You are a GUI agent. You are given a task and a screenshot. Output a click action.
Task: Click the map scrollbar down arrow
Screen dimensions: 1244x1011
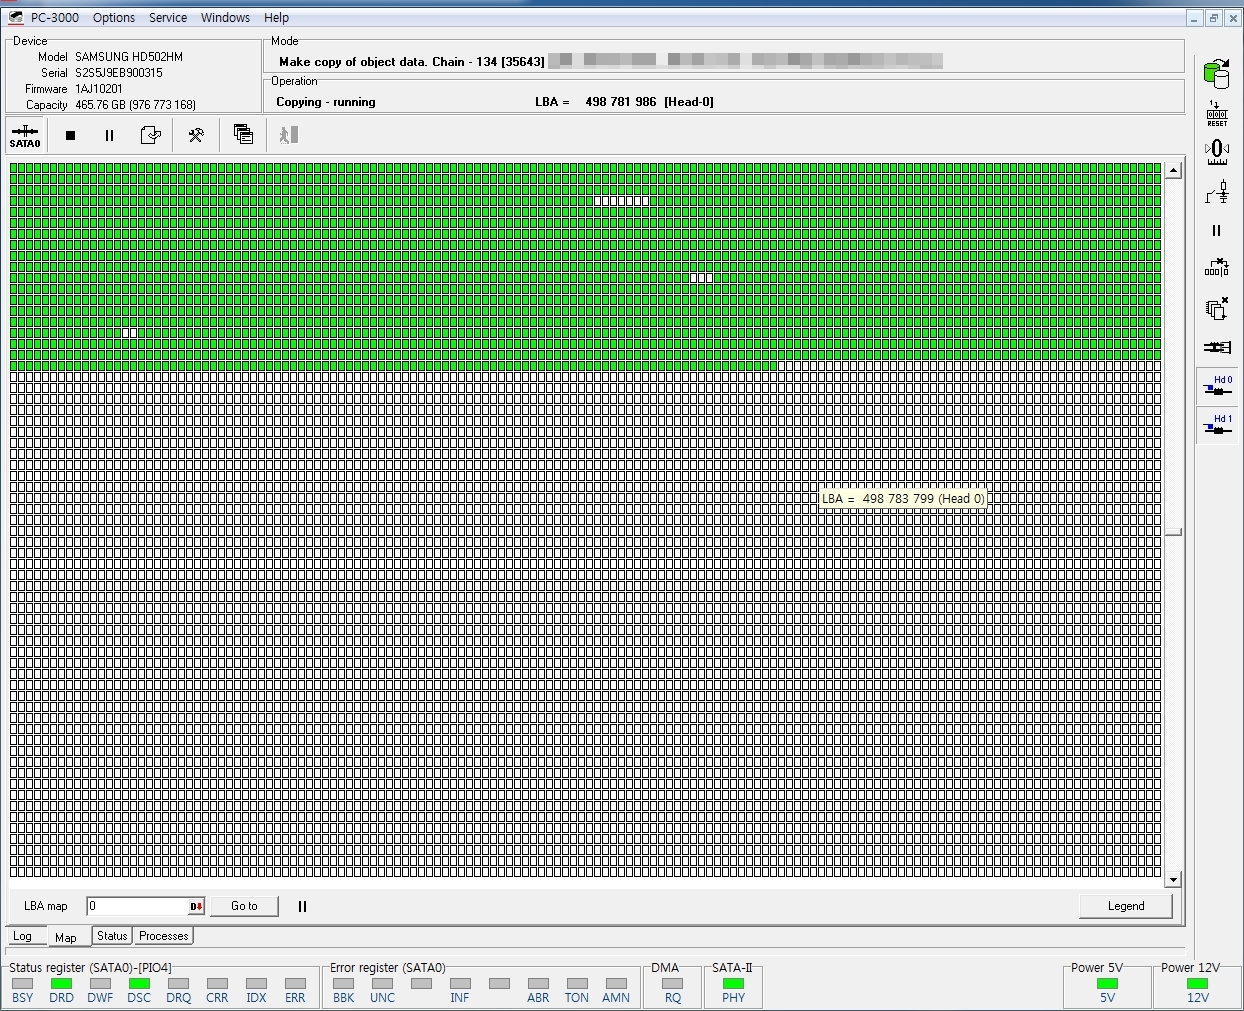pos(1173,880)
